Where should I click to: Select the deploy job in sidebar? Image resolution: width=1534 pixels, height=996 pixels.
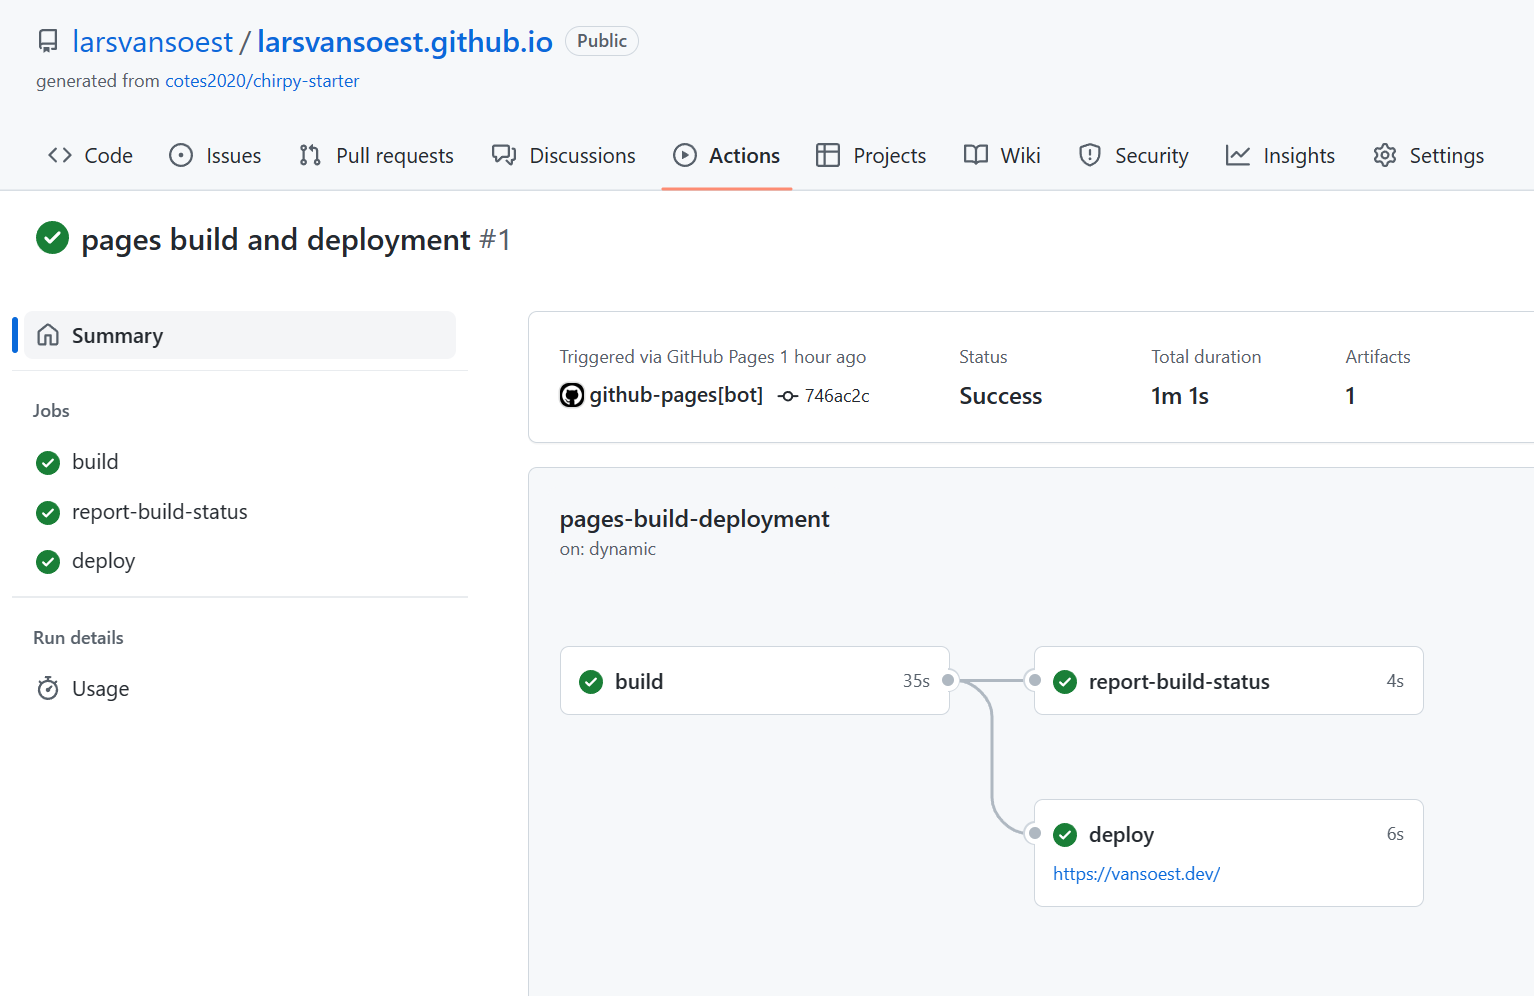[103, 561]
